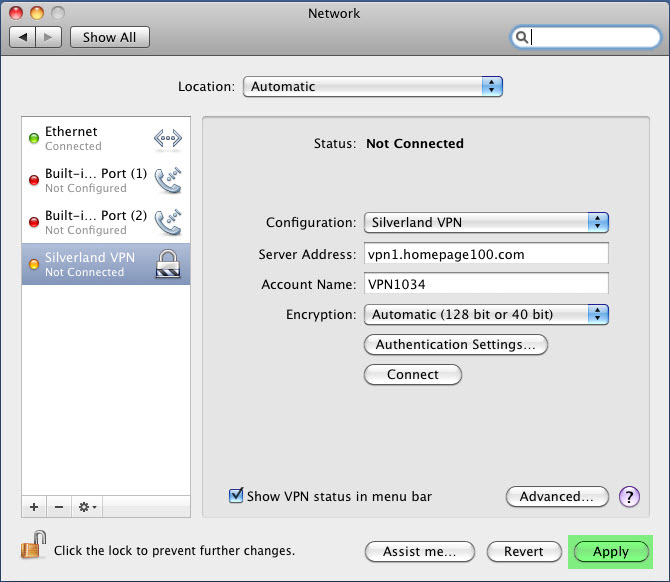Remove selected service with minus button
670x582 pixels.
pos(59,507)
